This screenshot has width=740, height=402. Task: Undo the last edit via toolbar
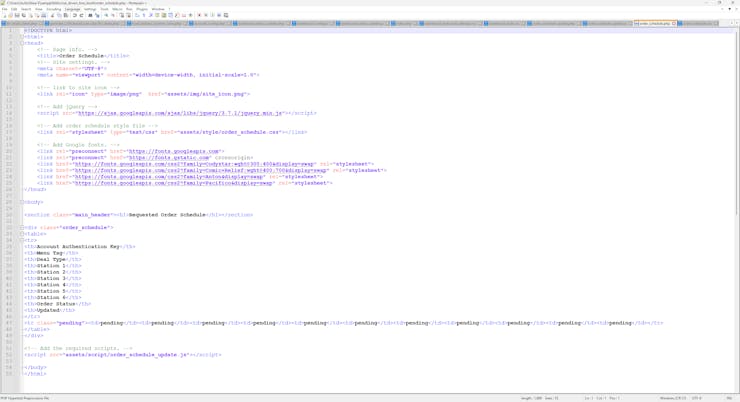click(x=75, y=15)
